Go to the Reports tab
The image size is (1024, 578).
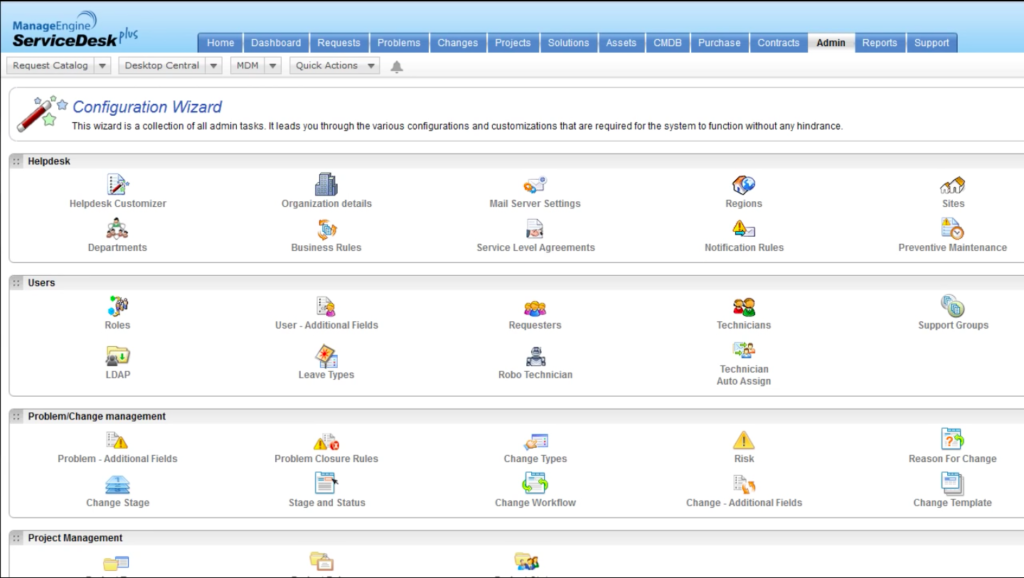[879, 42]
